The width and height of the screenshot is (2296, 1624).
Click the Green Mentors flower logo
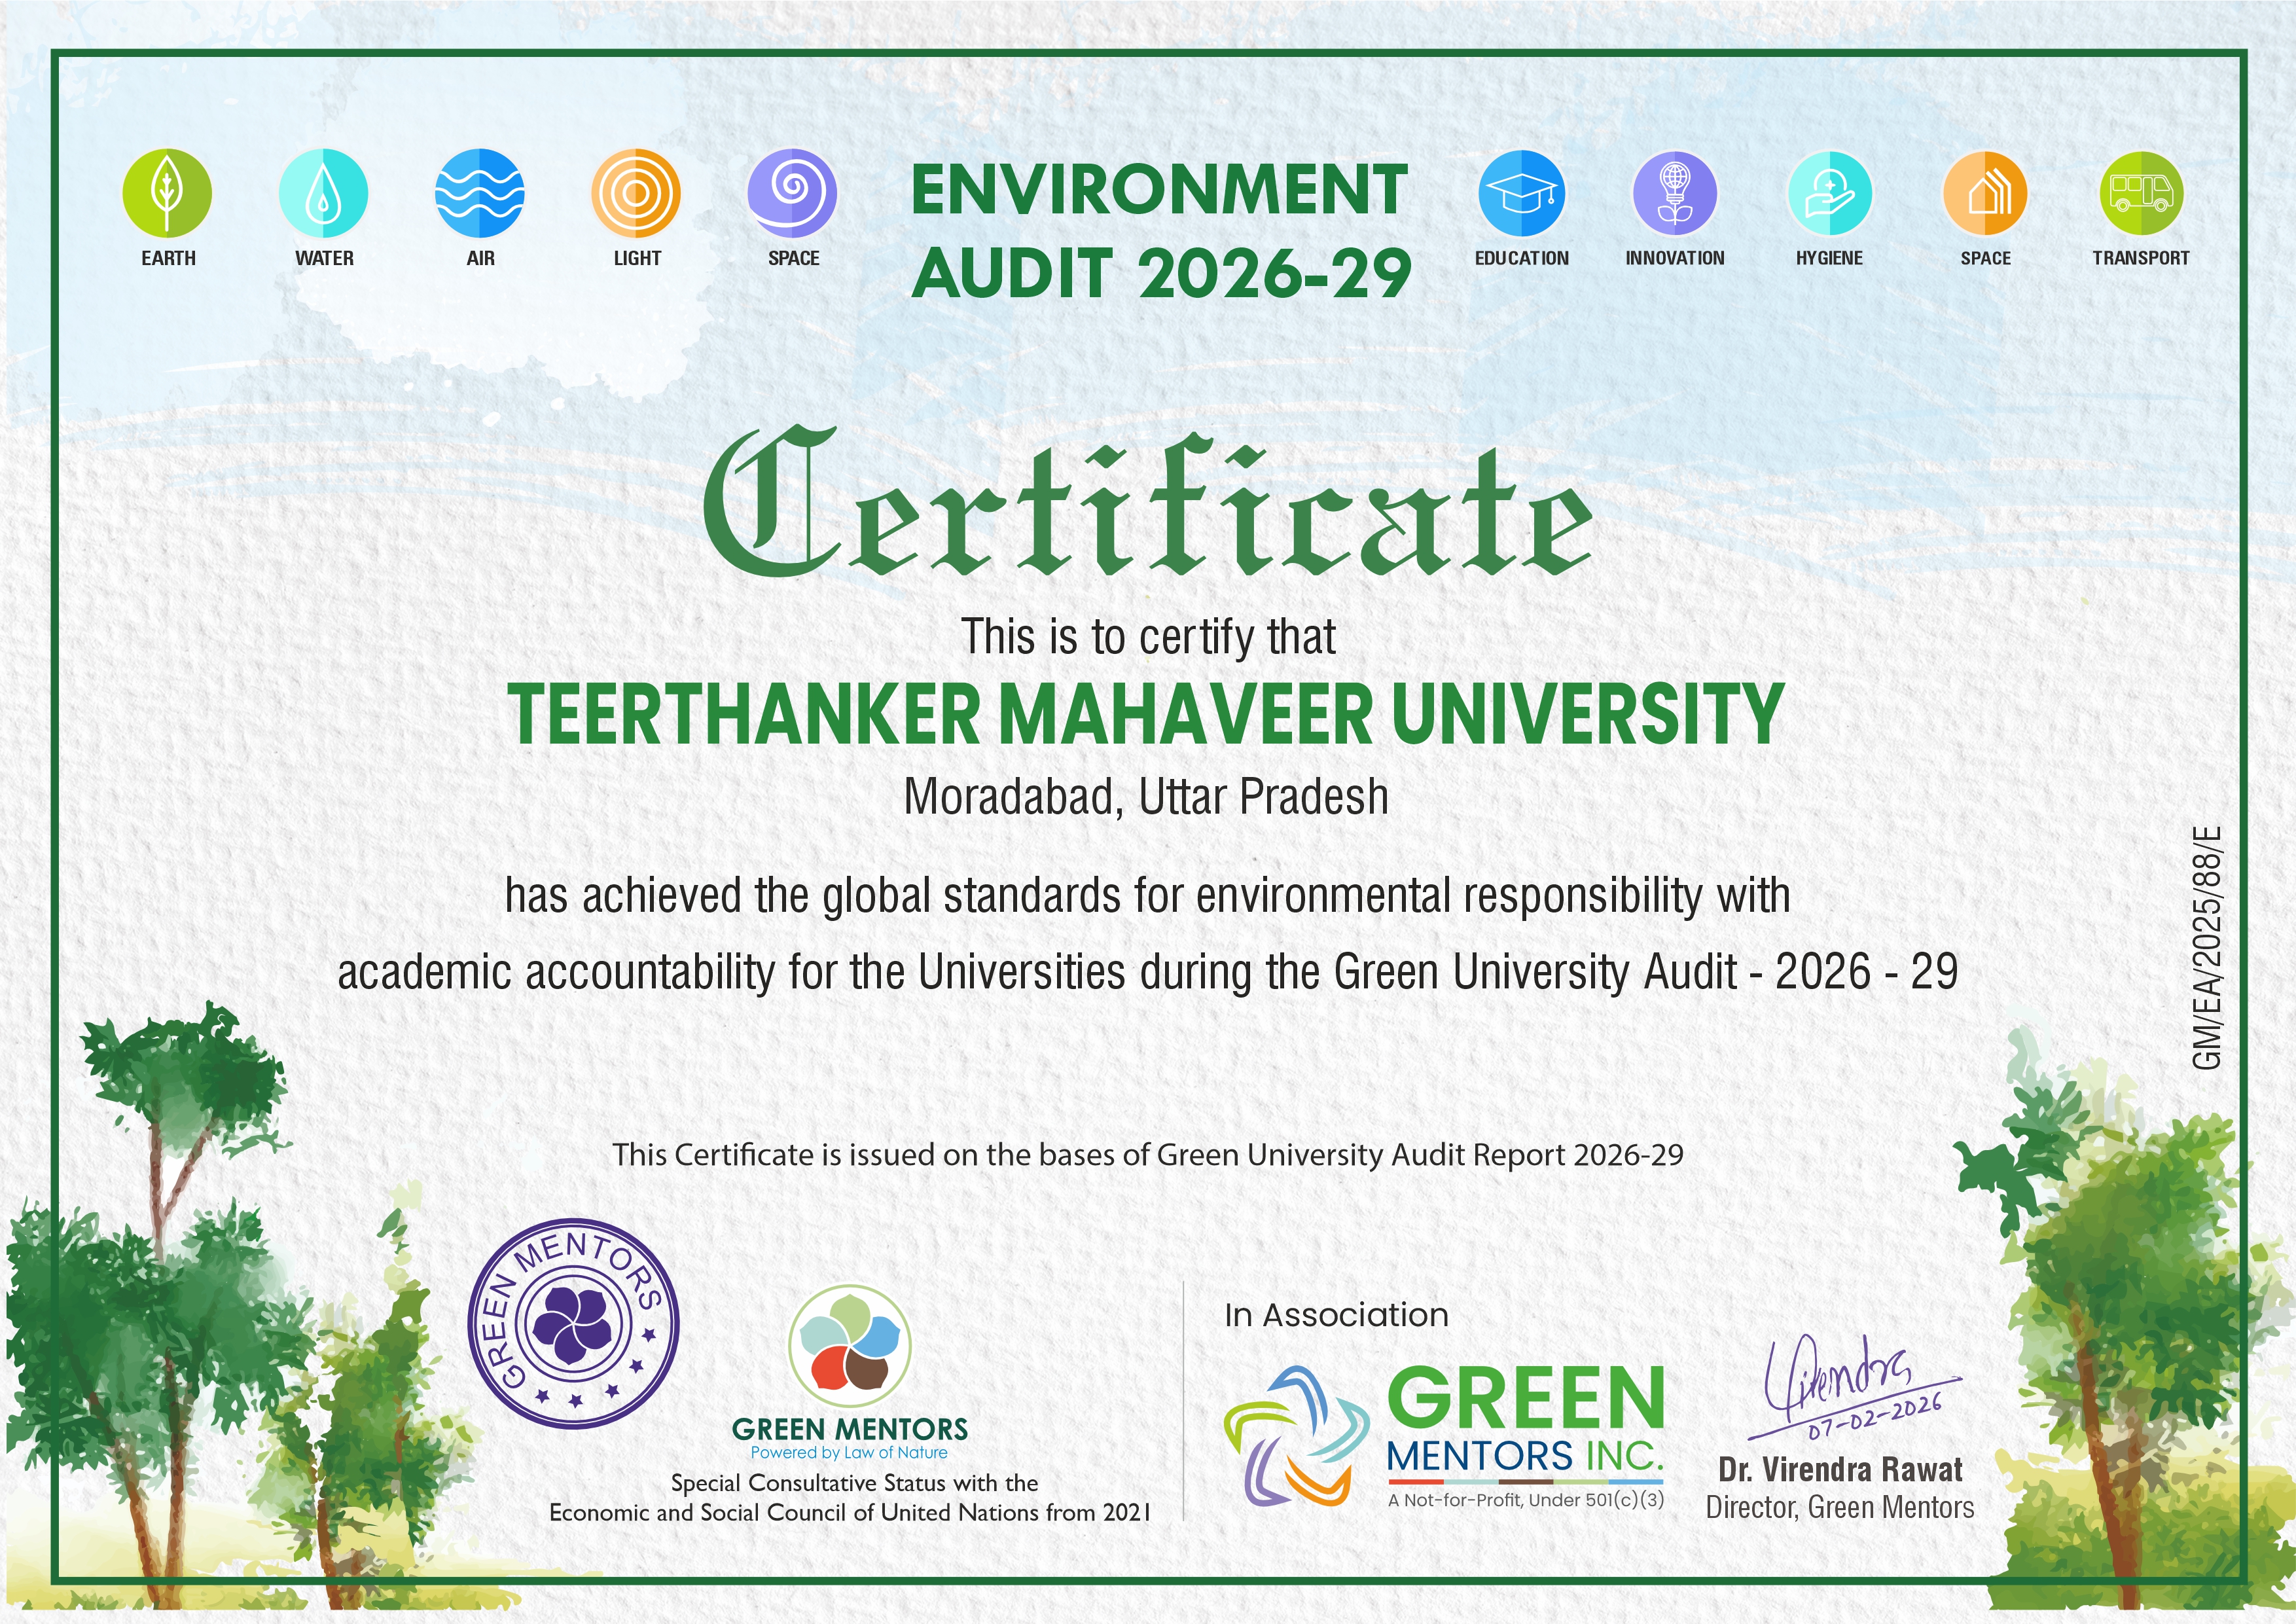(x=850, y=1346)
